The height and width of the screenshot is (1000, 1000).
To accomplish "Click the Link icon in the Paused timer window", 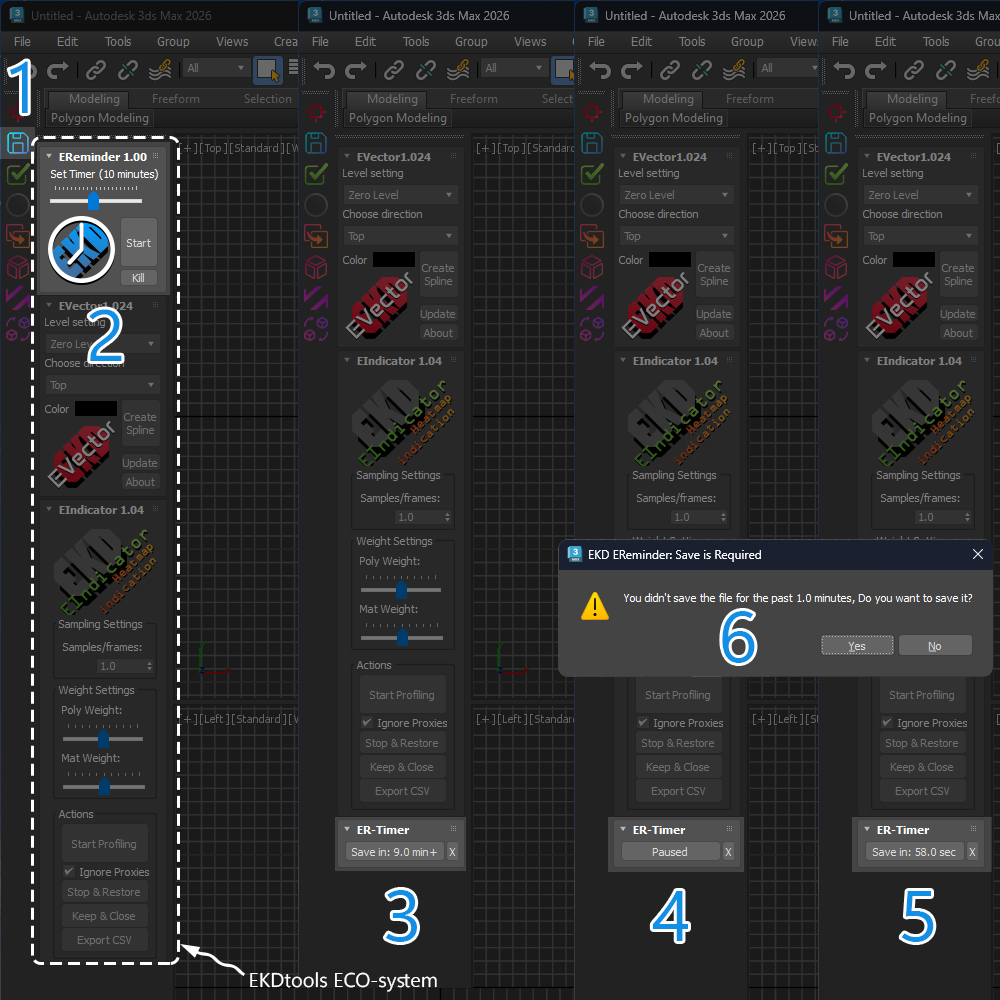I will coord(670,70).
